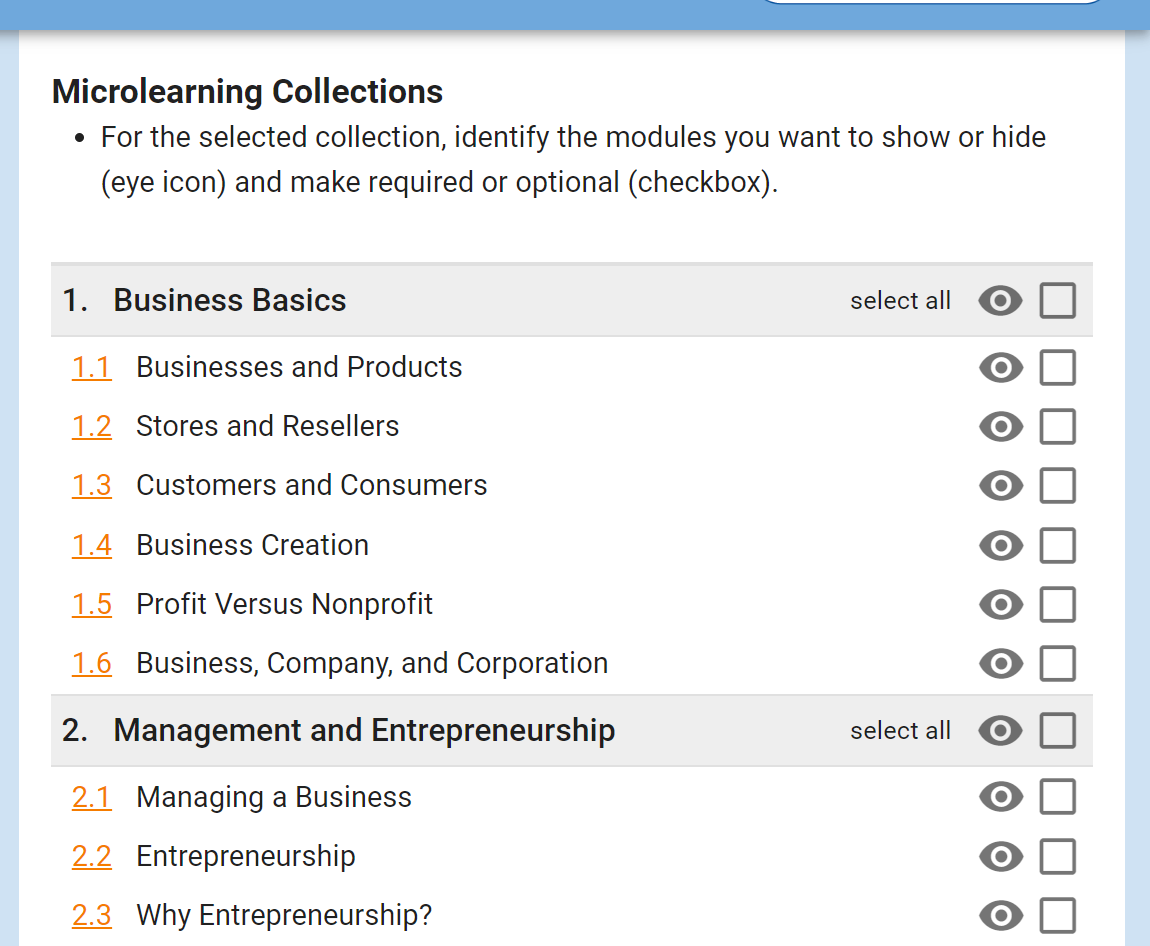Screen dimensions: 1150x946
Task: Toggle visibility of Stores and Resellers
Action: [x=1000, y=427]
